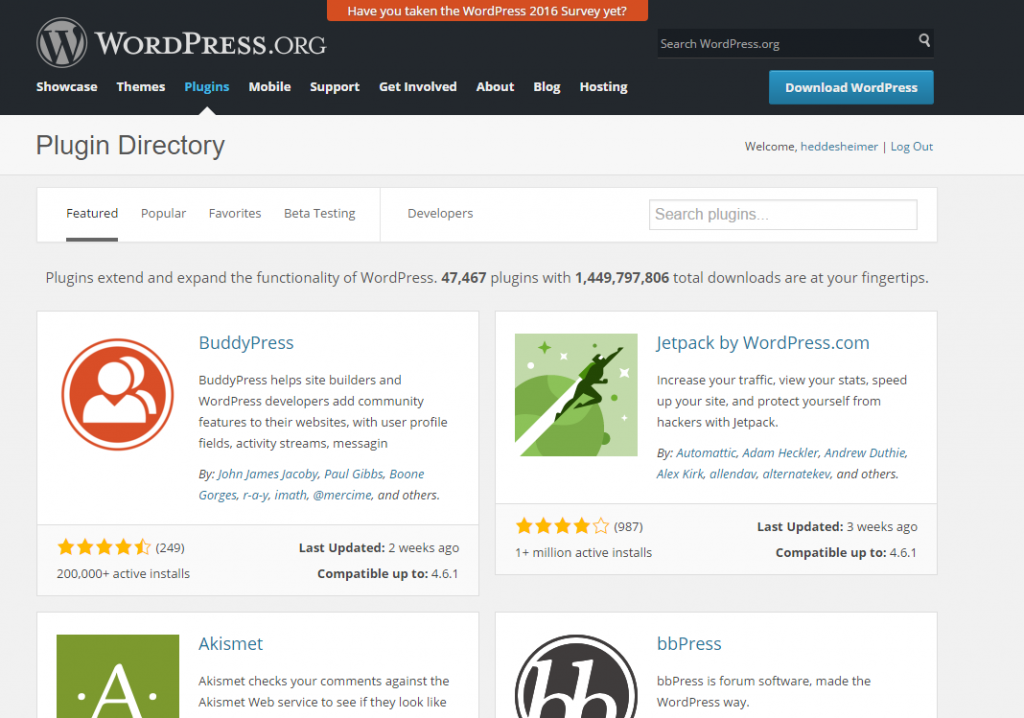Click the "1+ million active installs" text

click(583, 553)
